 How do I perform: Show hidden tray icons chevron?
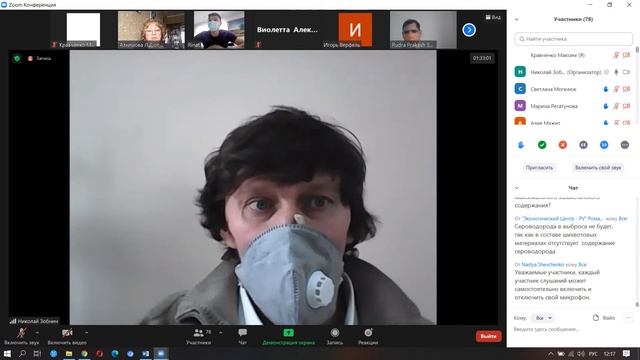coord(551,354)
